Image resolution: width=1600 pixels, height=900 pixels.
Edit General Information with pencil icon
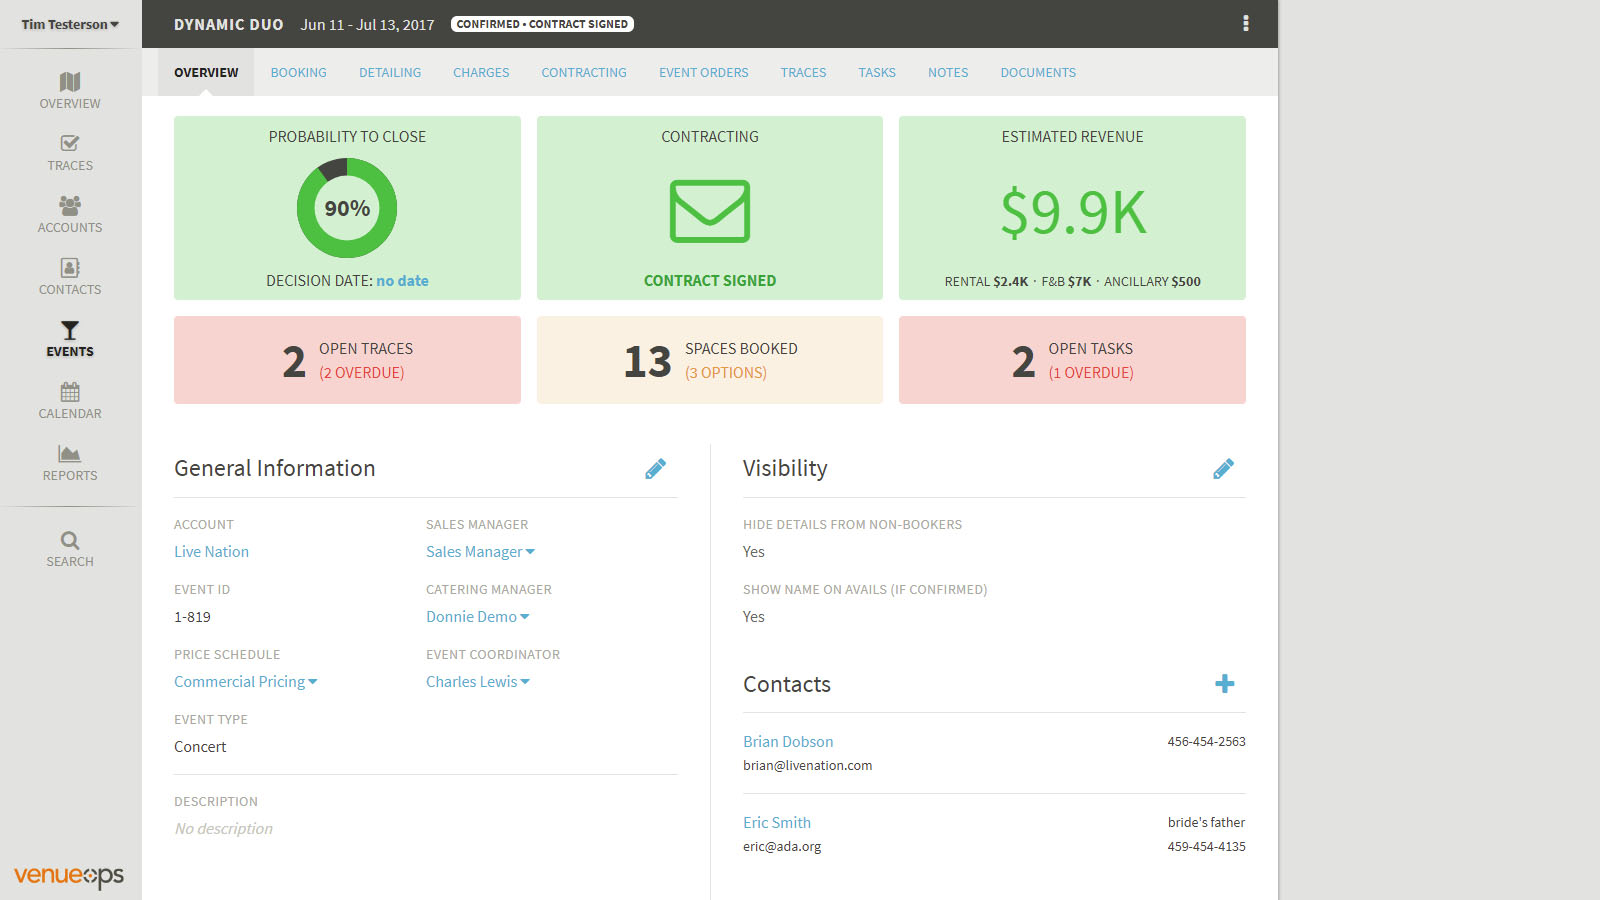[x=655, y=469]
